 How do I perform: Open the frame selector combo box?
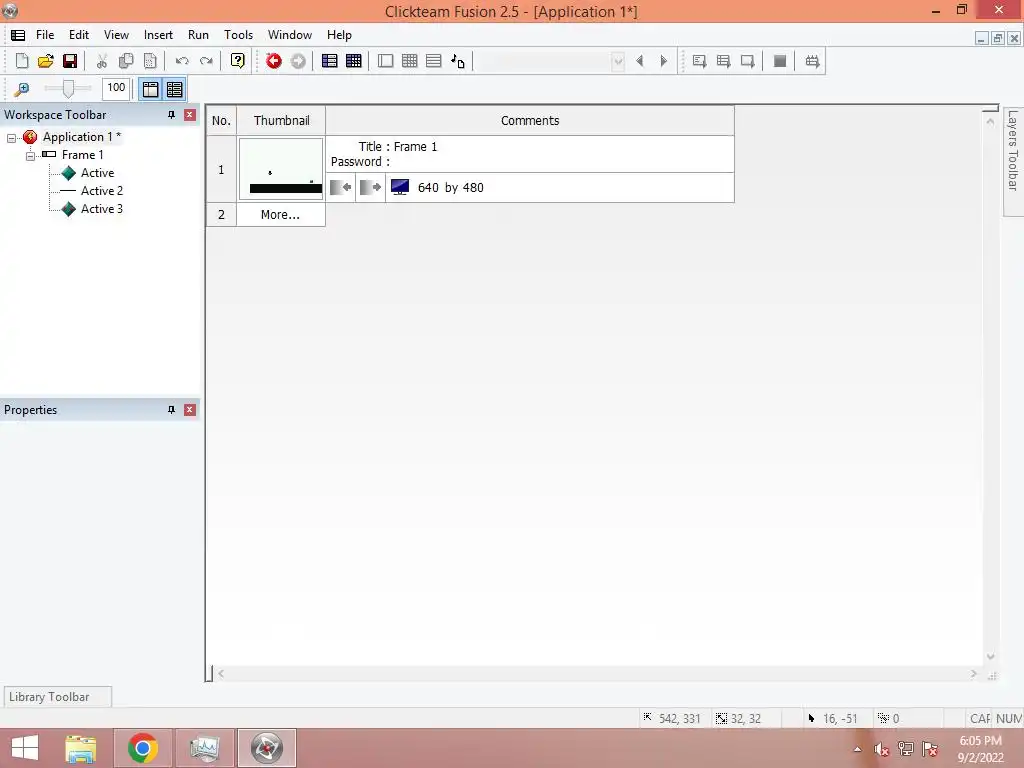(550, 61)
